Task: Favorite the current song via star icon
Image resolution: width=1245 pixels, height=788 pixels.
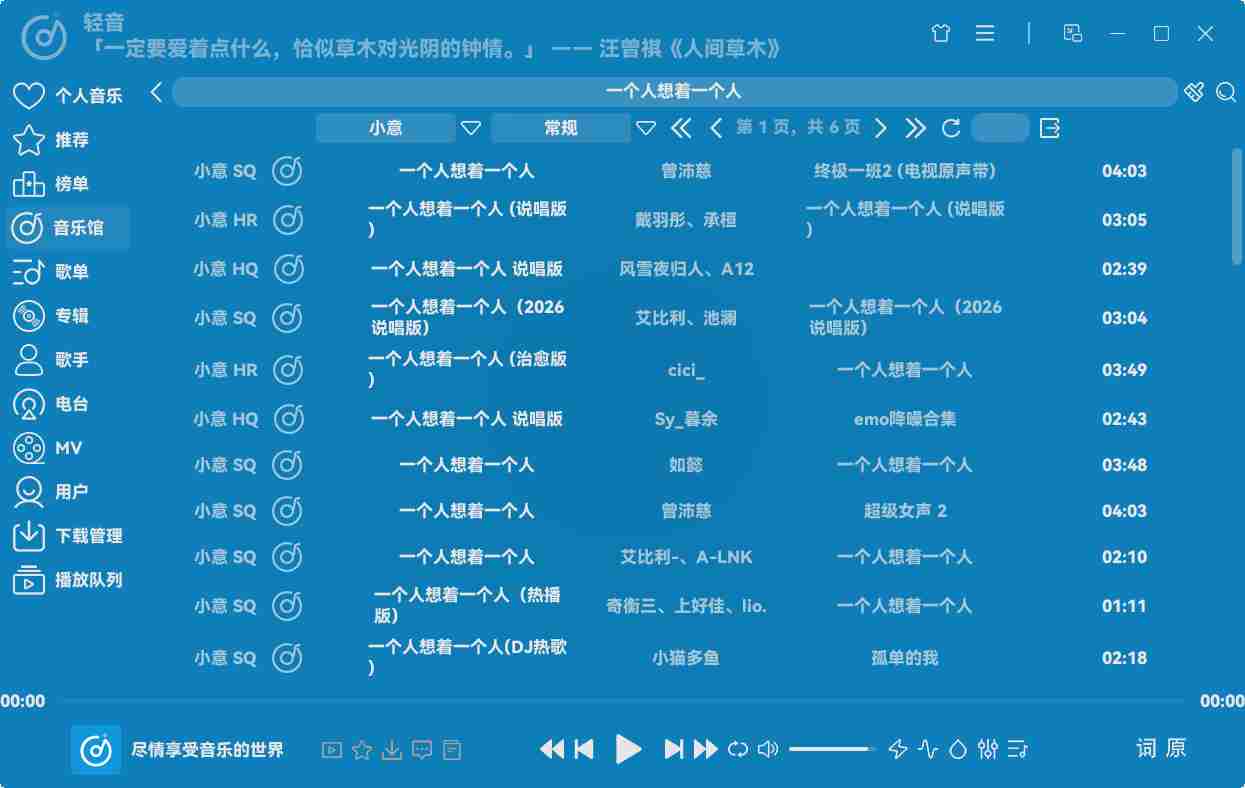Action: [x=361, y=748]
